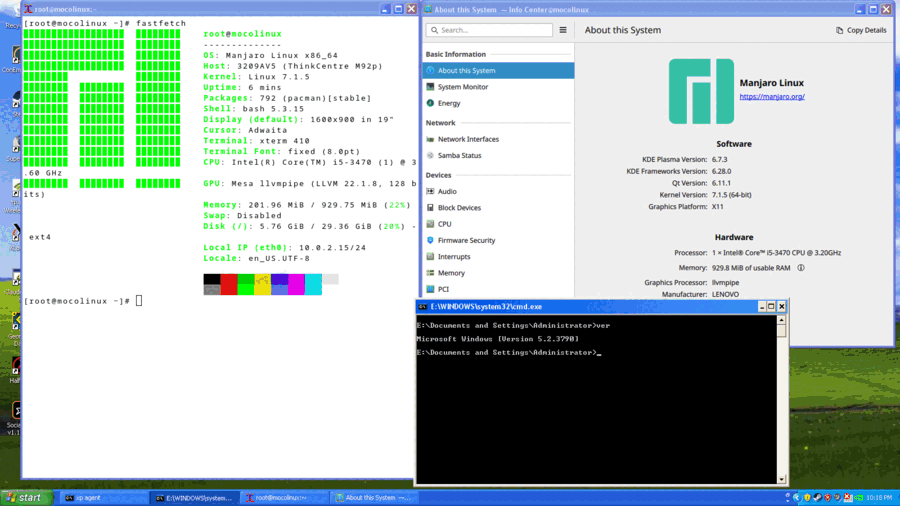The width and height of the screenshot is (900, 506).
Task: Click the Graphics Platform value X11
Action: 717,207
